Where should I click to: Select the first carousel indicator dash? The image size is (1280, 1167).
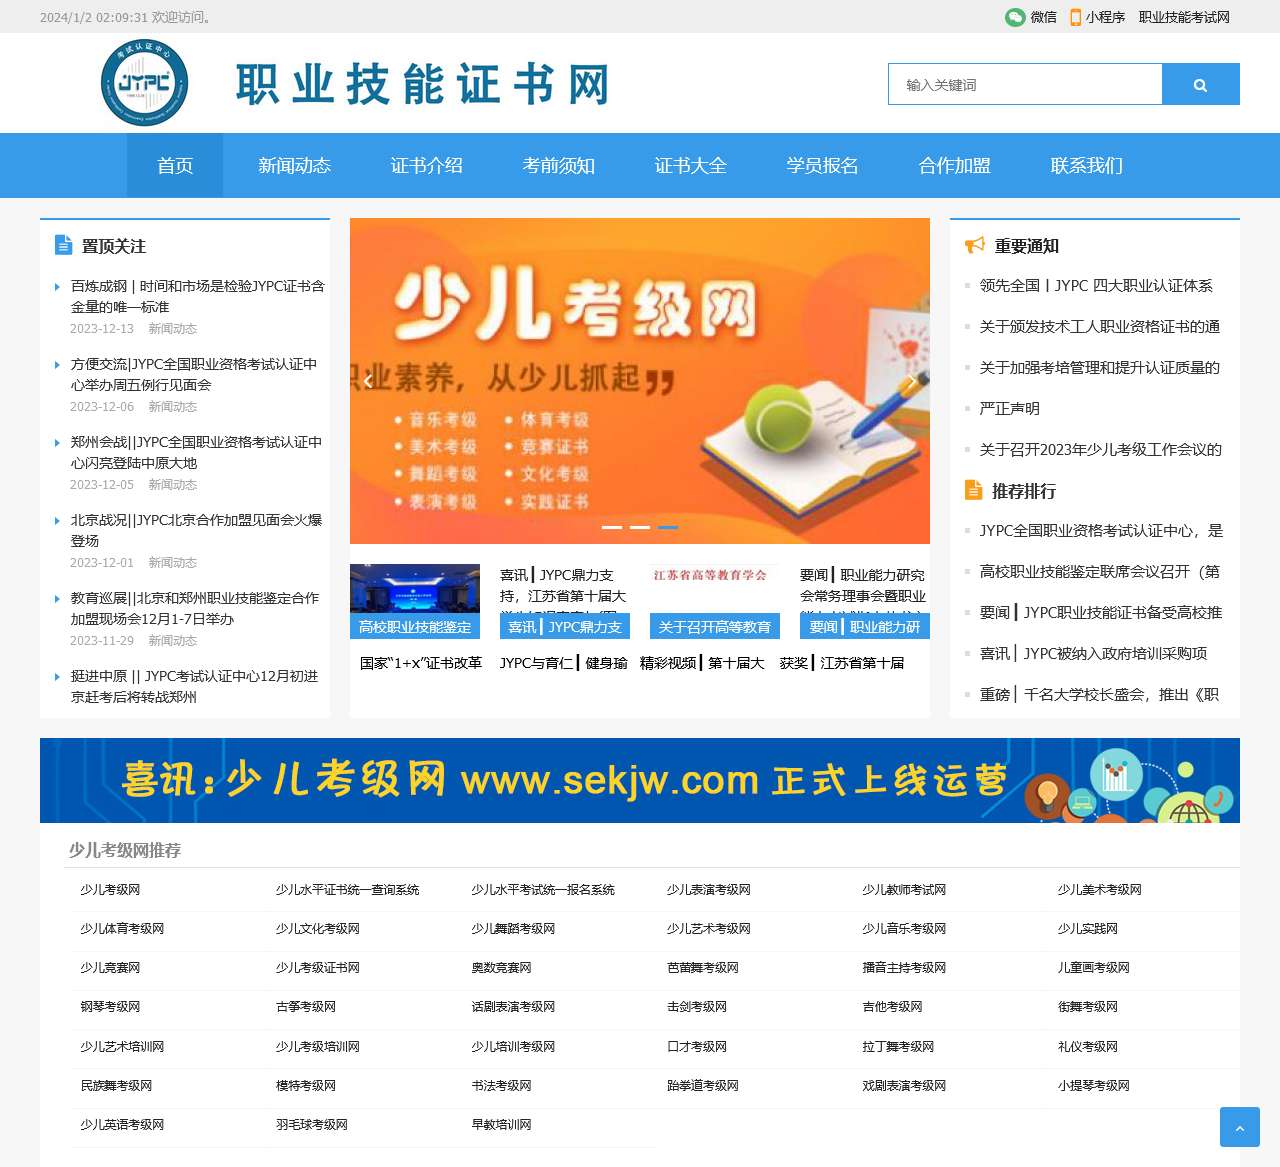(612, 527)
